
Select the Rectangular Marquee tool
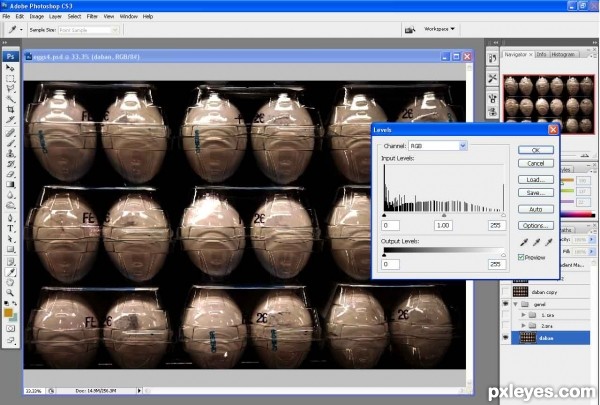tap(10, 79)
